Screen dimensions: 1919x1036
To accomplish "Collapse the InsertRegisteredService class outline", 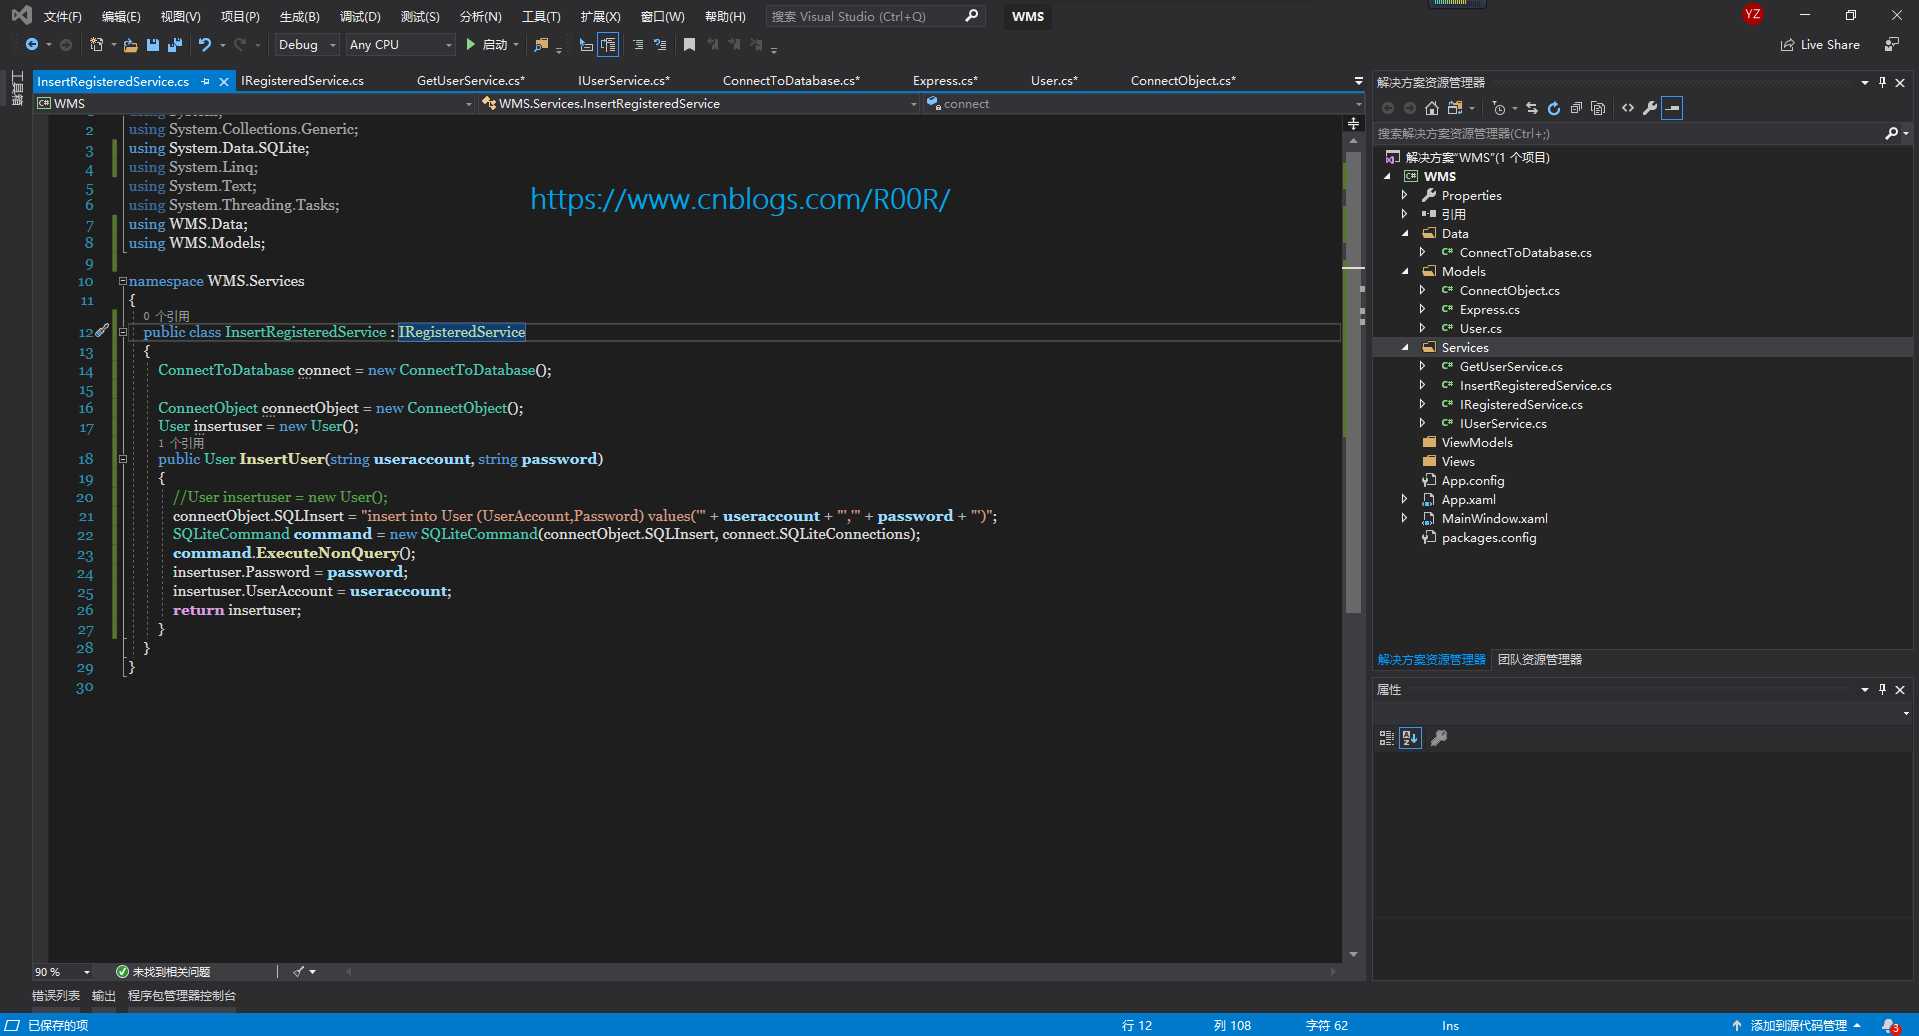I will (123, 332).
